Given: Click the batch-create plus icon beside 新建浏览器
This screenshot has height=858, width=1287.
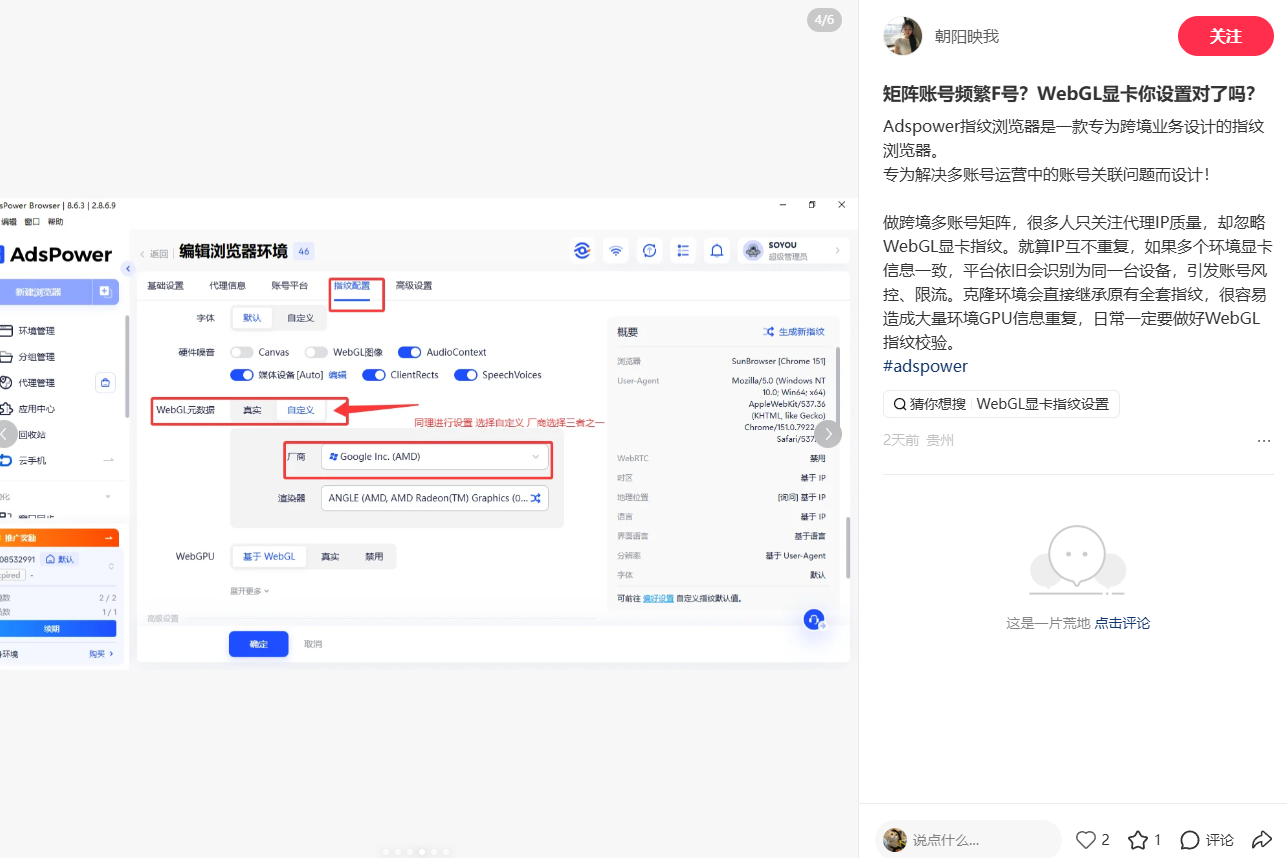Looking at the screenshot, I should [x=105, y=292].
